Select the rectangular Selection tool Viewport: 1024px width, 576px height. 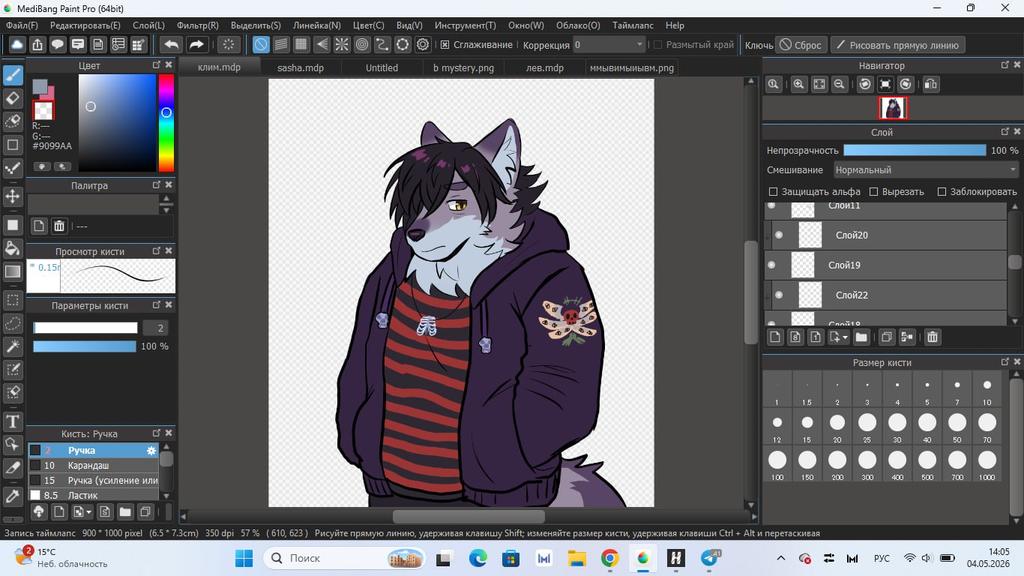click(x=12, y=300)
